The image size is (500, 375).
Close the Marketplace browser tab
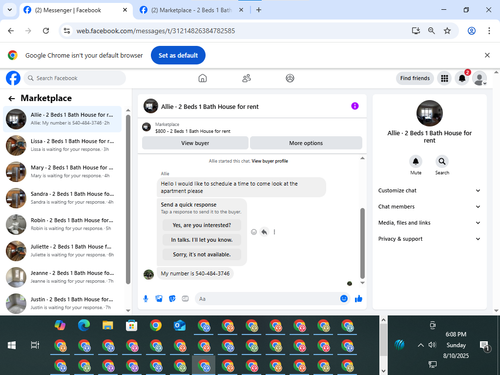(241, 10)
